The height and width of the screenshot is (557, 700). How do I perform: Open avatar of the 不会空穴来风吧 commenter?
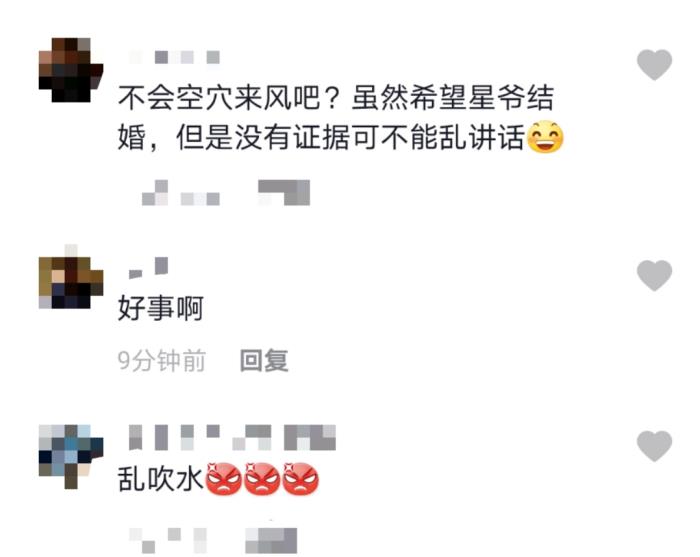point(71,70)
